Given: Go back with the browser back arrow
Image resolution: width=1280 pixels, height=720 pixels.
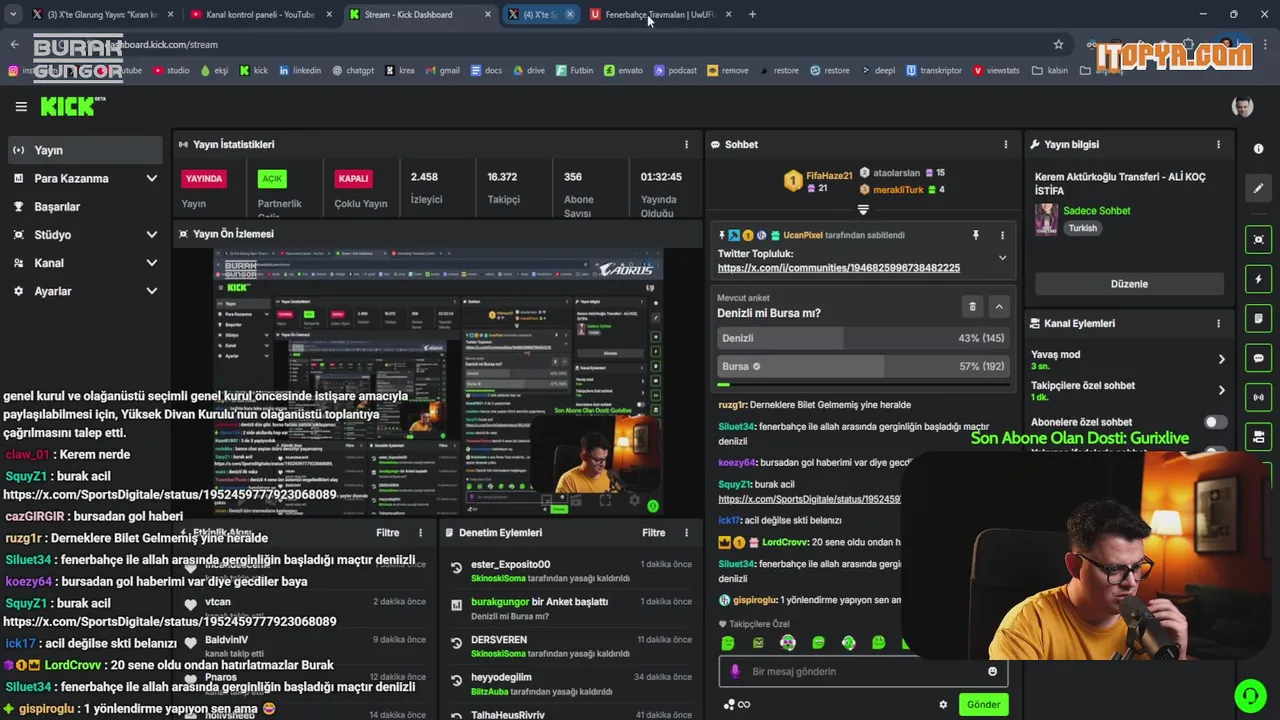Looking at the screenshot, I should [14, 44].
